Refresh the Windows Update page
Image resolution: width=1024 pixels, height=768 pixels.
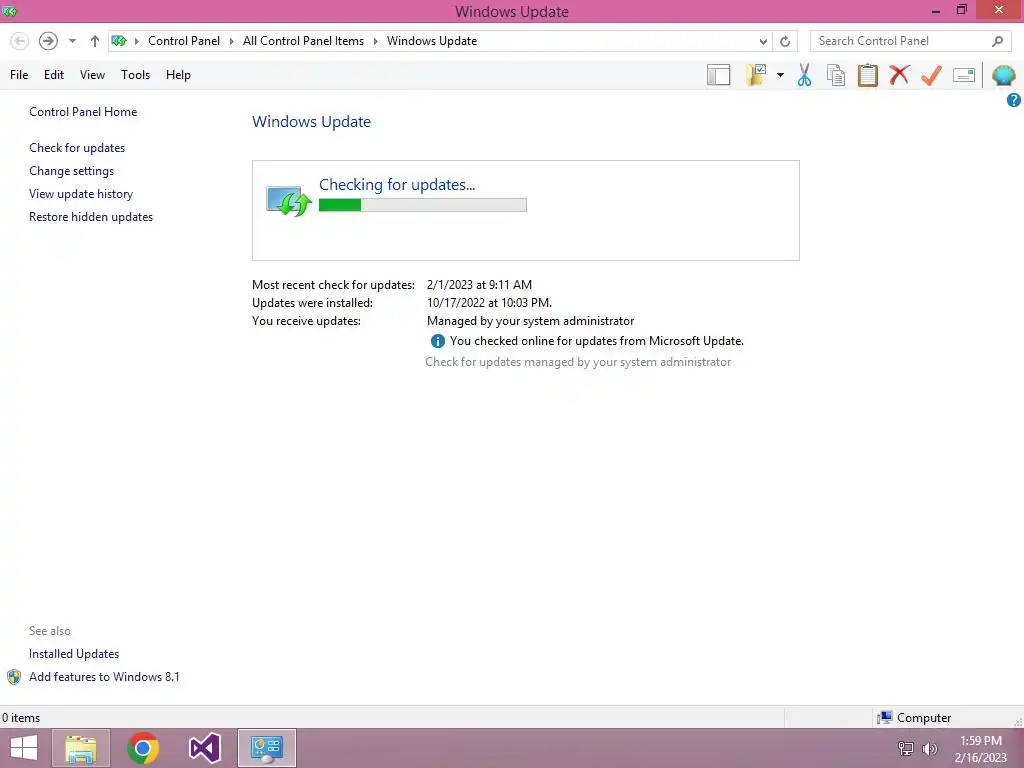pos(785,41)
